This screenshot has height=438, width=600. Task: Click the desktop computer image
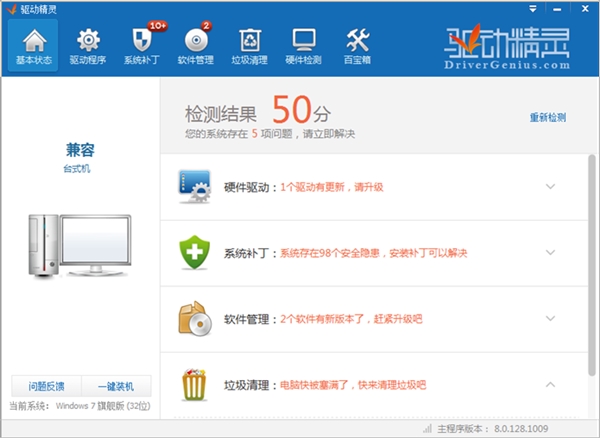point(80,245)
